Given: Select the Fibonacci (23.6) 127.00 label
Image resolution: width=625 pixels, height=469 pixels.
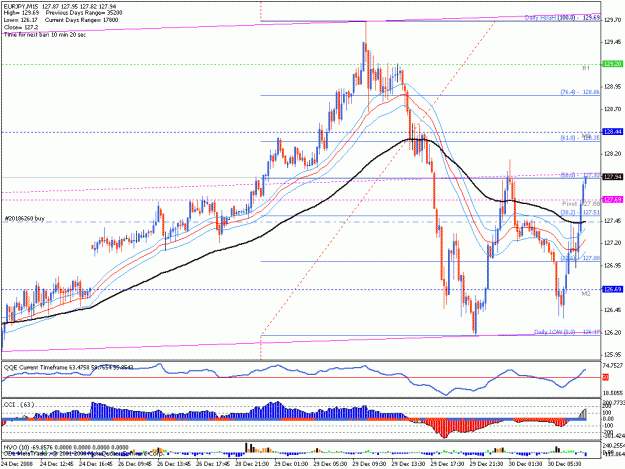Looking at the screenshot, I should tap(580, 258).
